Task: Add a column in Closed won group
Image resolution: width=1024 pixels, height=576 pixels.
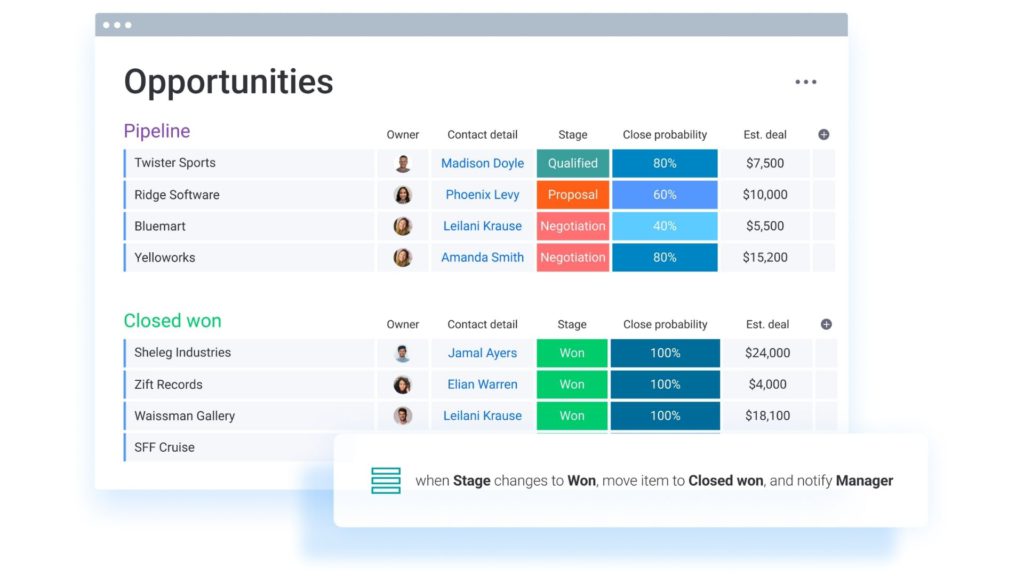Action: (826, 324)
